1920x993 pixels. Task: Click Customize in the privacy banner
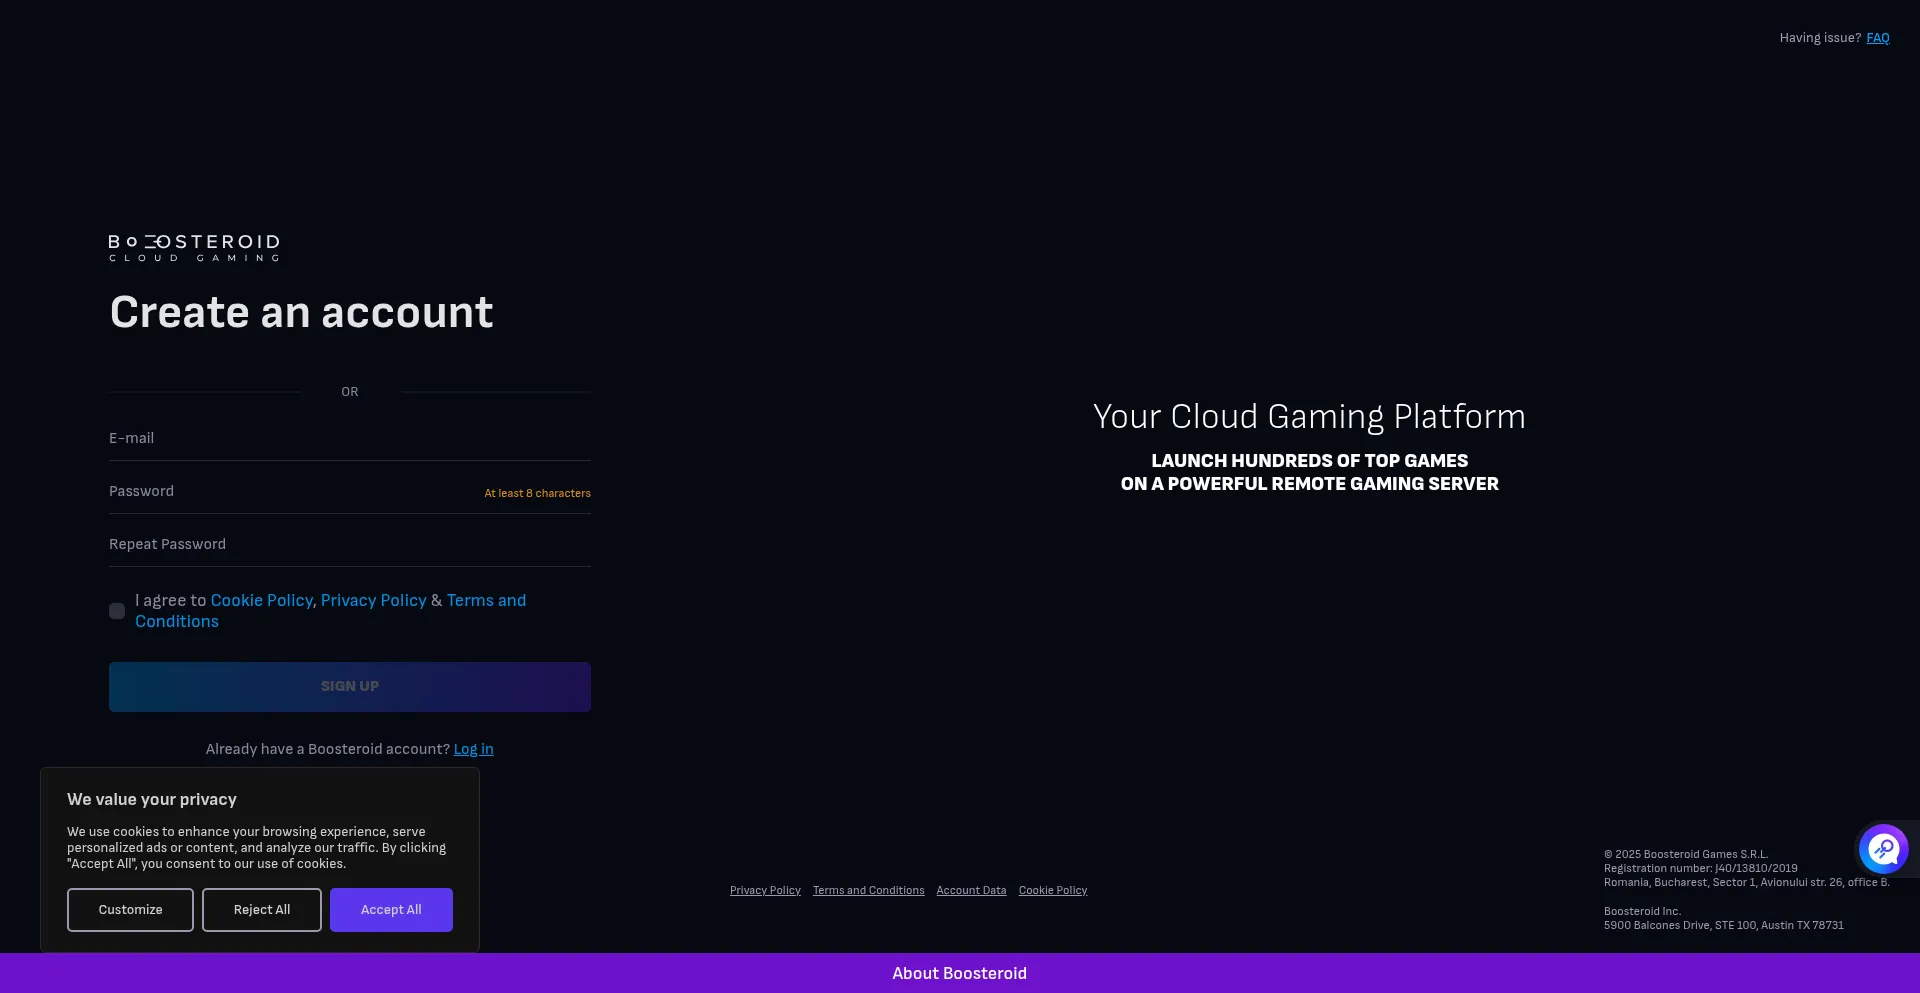pos(130,910)
